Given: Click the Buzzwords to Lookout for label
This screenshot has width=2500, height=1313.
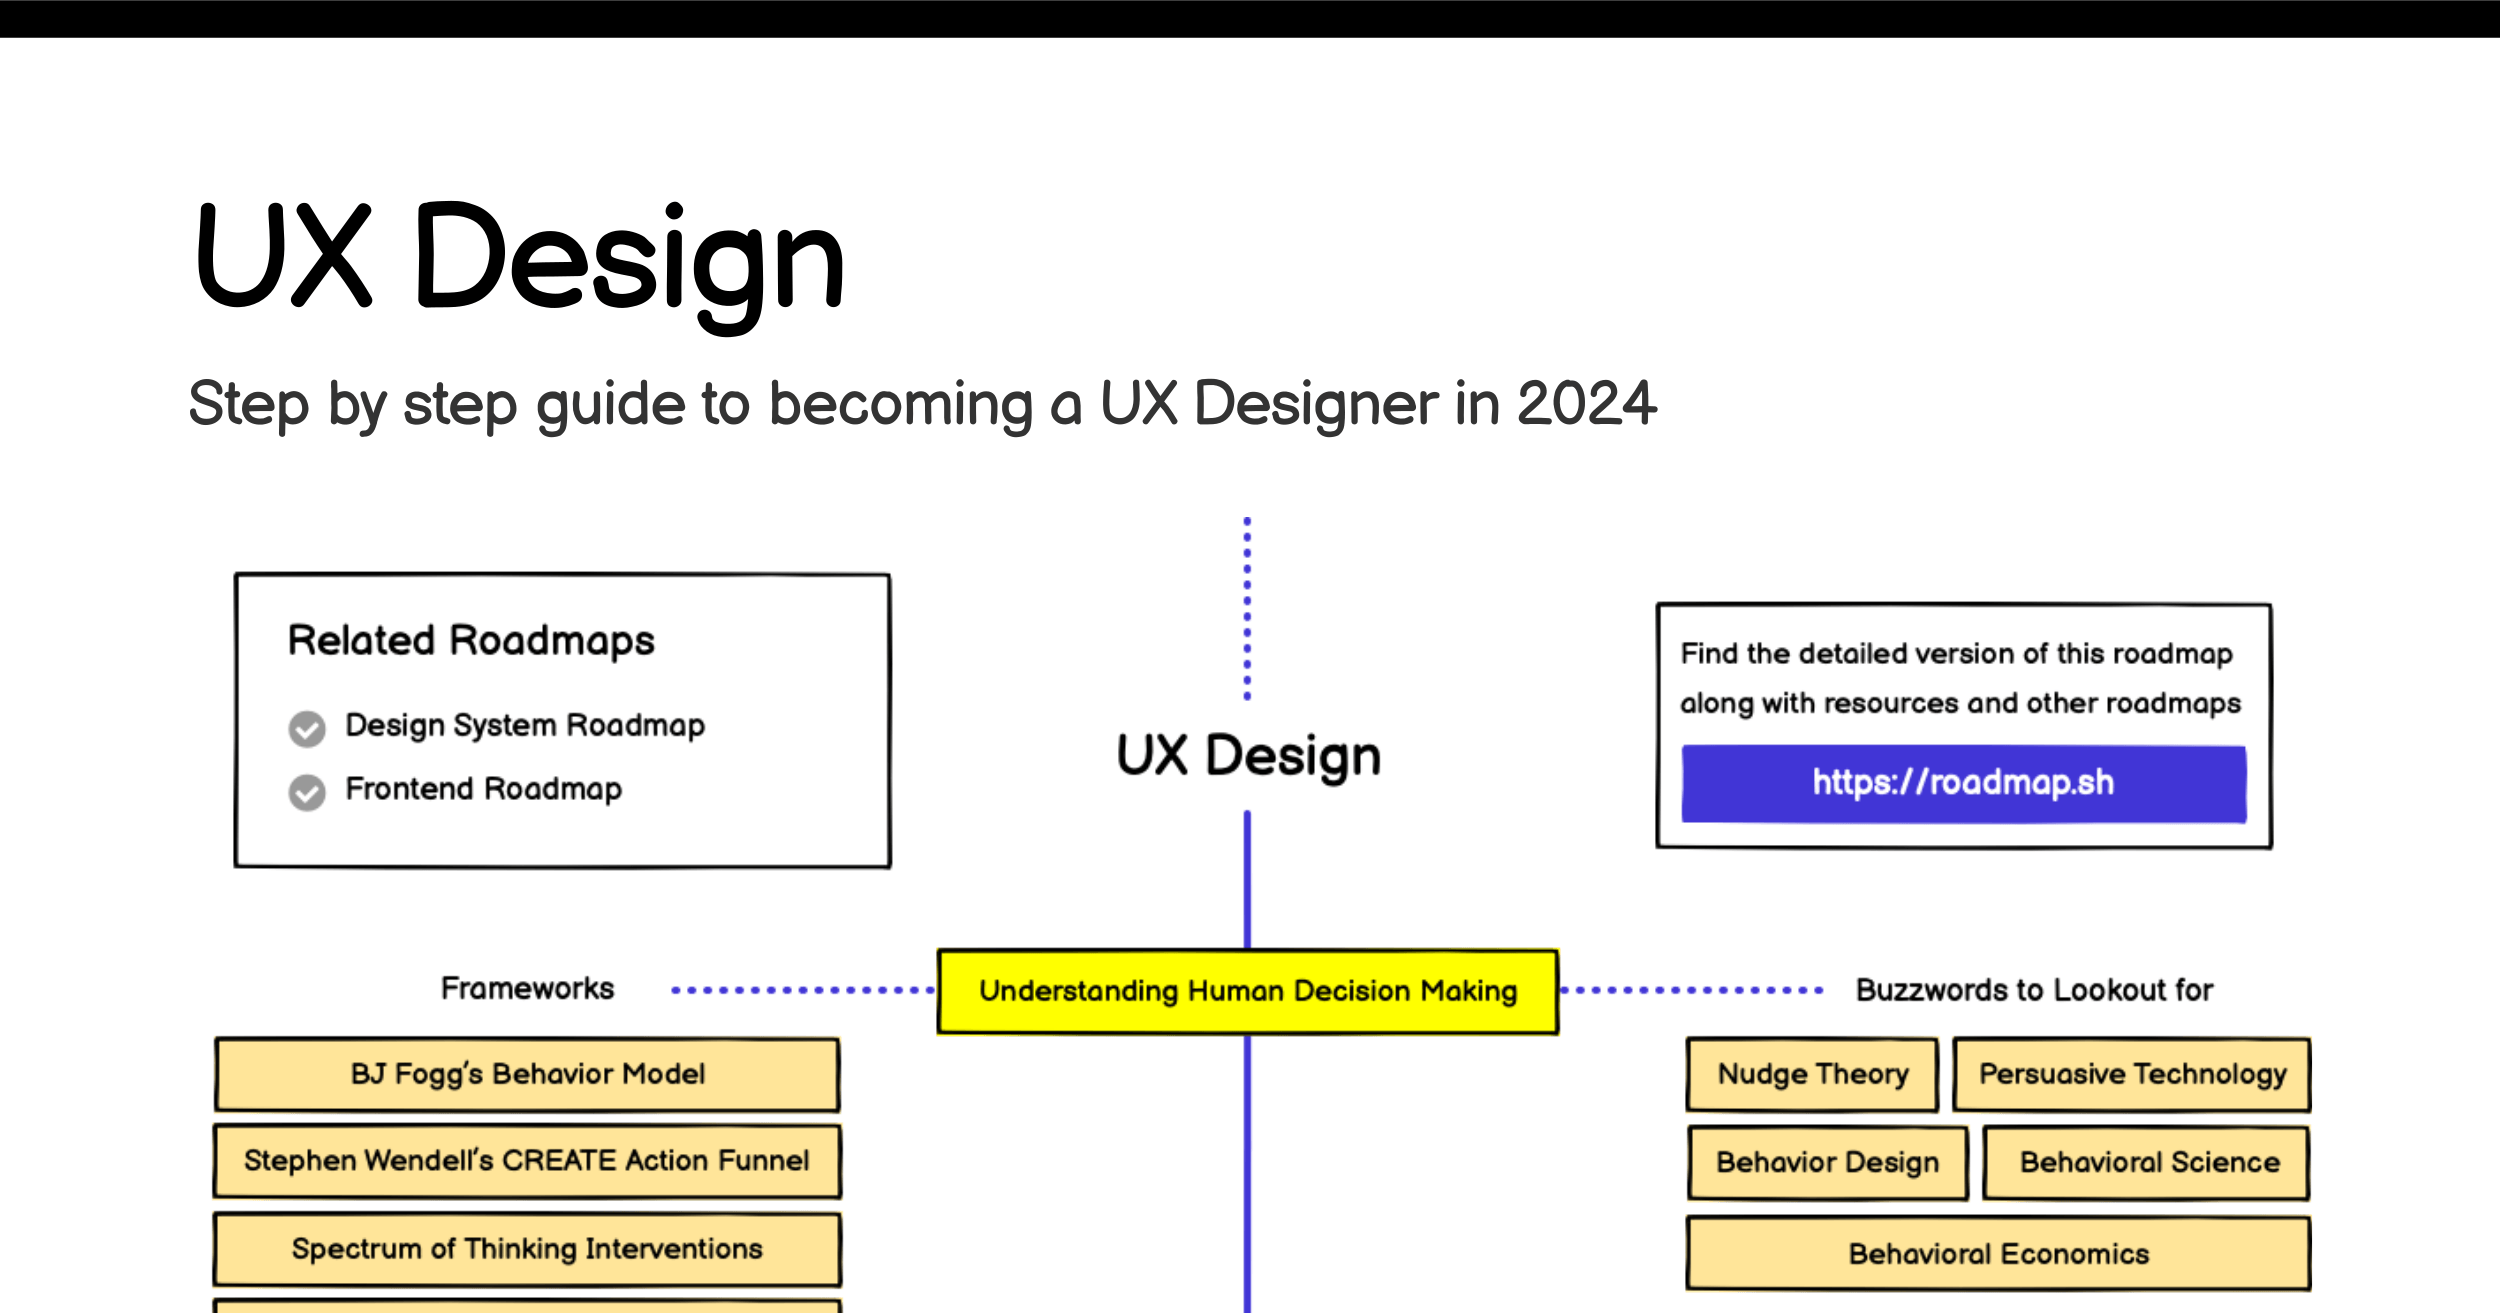Looking at the screenshot, I should 2034,990.
